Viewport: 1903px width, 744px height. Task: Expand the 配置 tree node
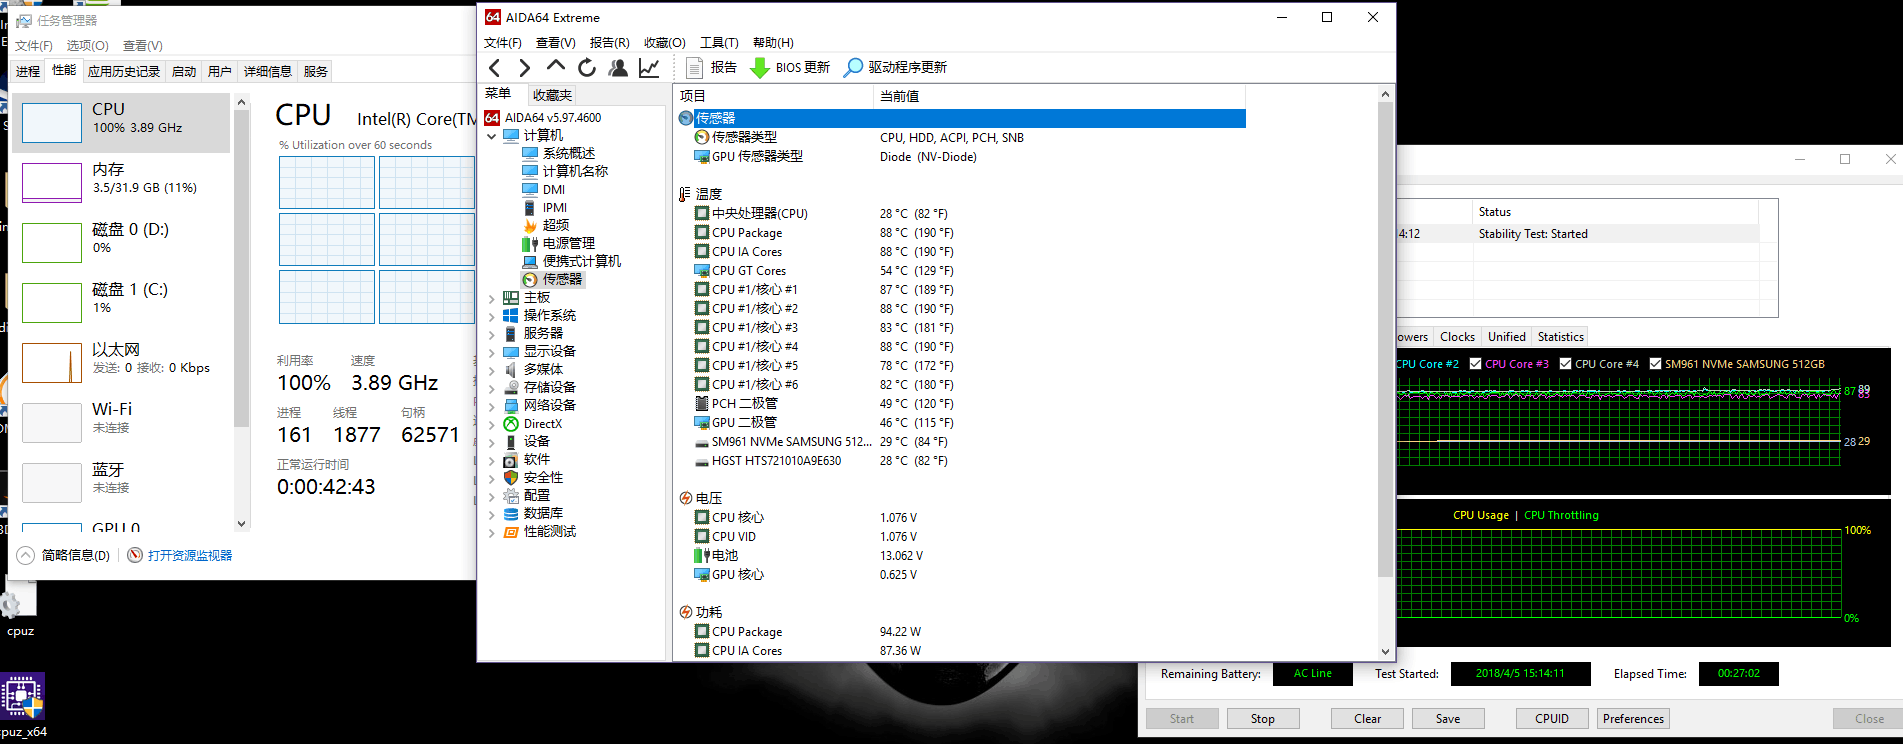click(x=492, y=496)
